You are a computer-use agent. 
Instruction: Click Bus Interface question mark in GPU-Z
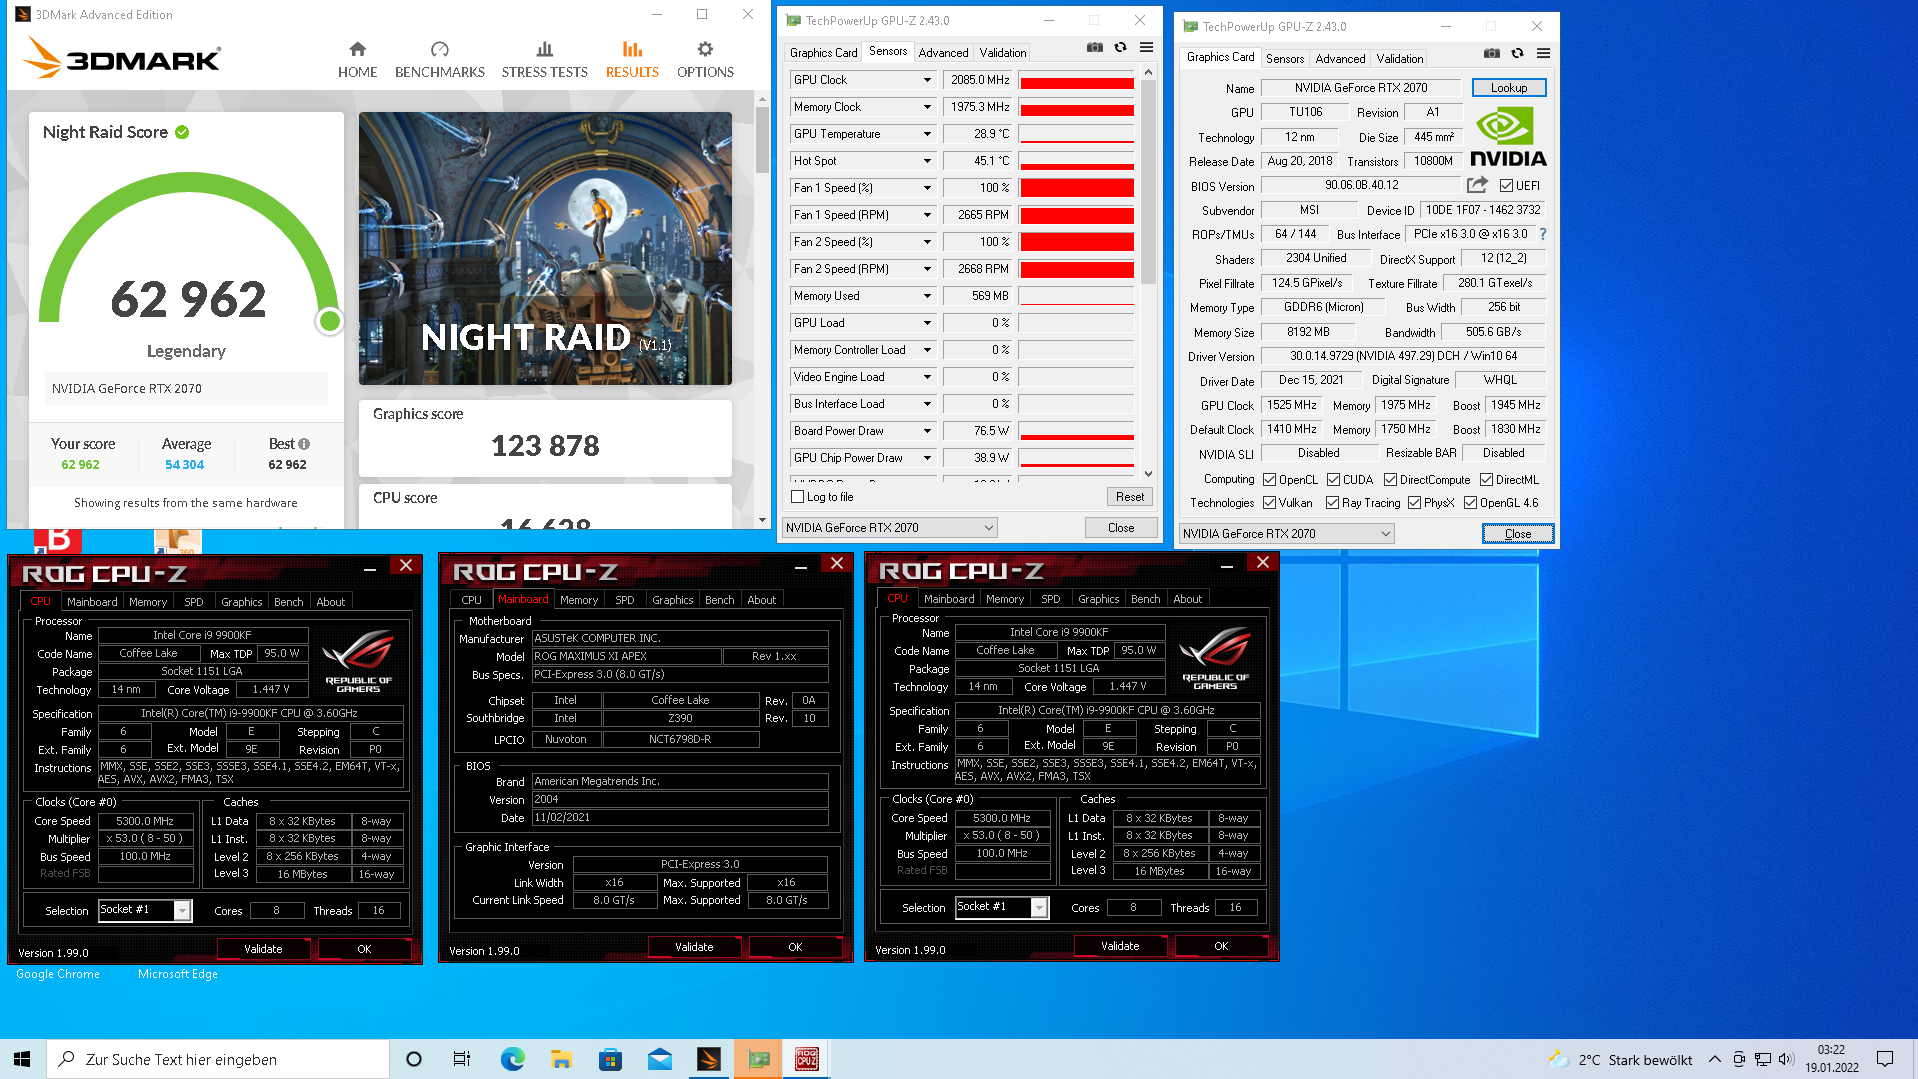pos(1543,234)
